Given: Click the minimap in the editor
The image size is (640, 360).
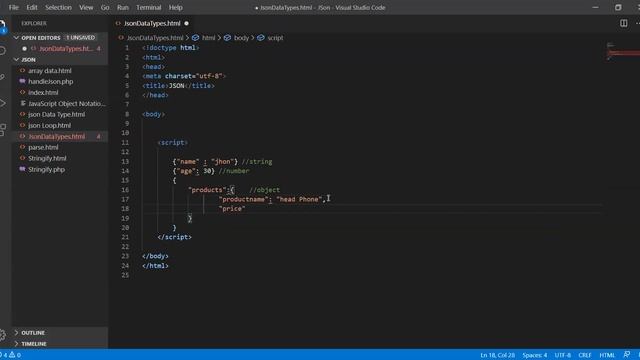Looking at the screenshot, I should pos(622,52).
